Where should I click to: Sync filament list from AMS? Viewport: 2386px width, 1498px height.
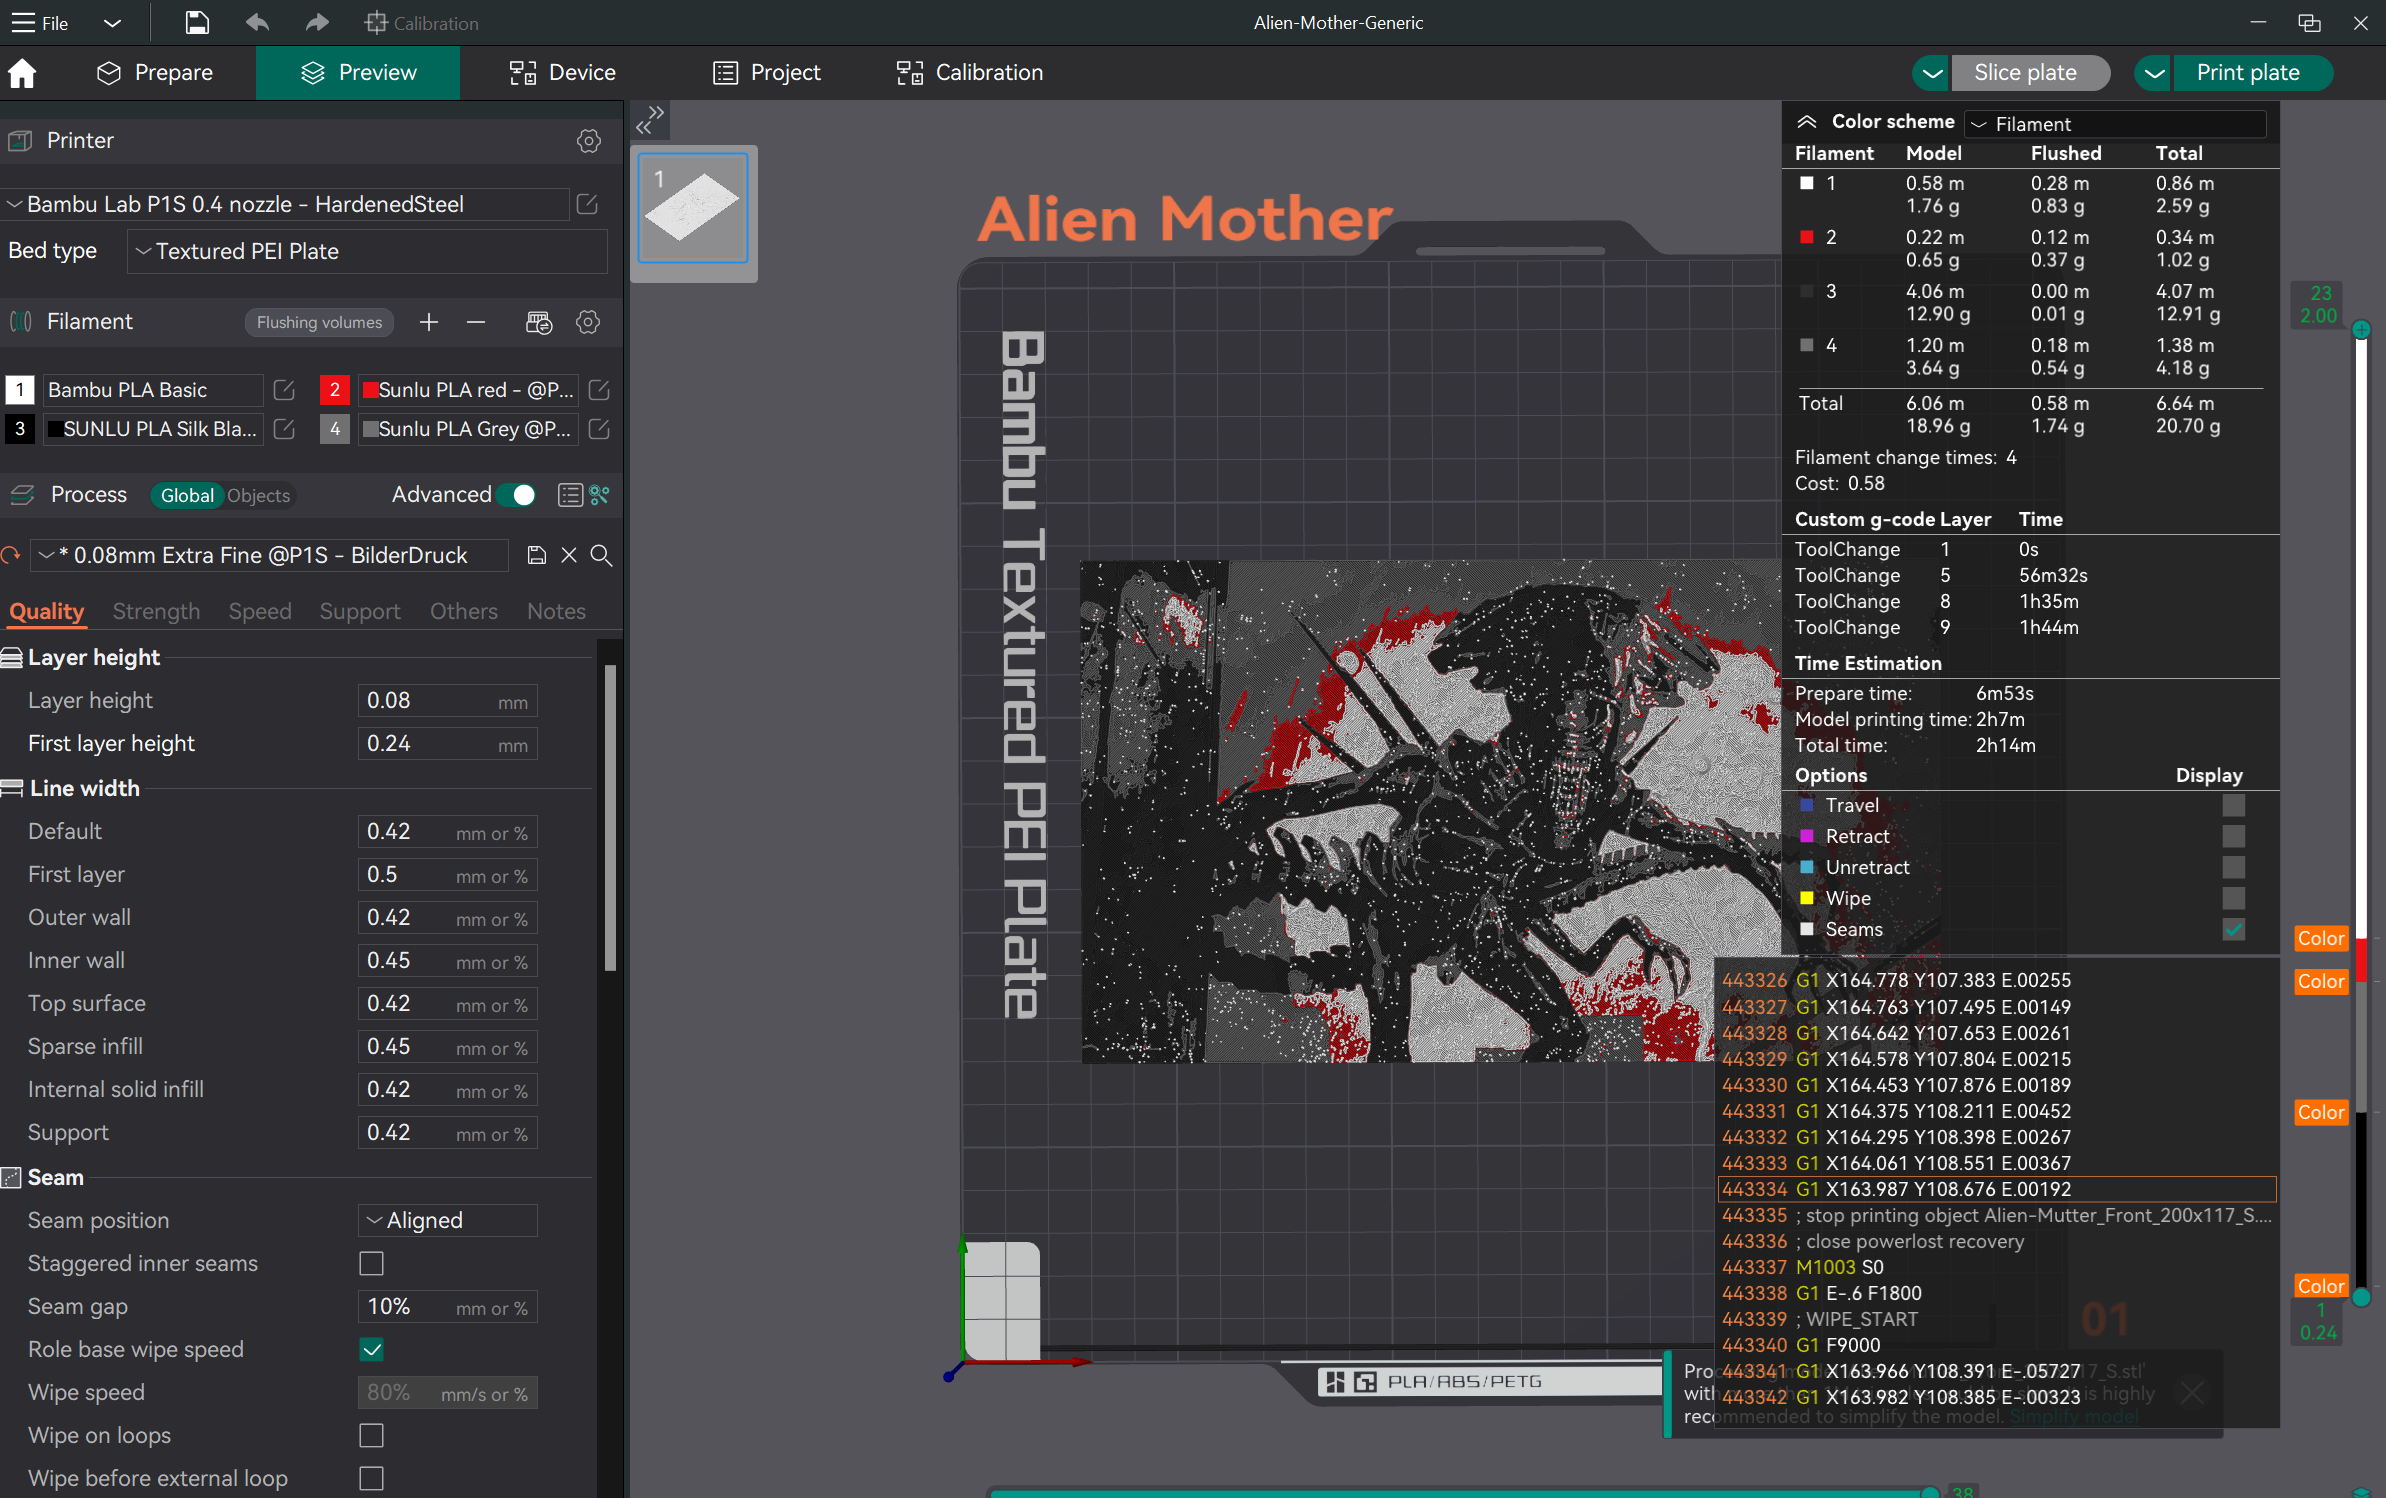(538, 322)
